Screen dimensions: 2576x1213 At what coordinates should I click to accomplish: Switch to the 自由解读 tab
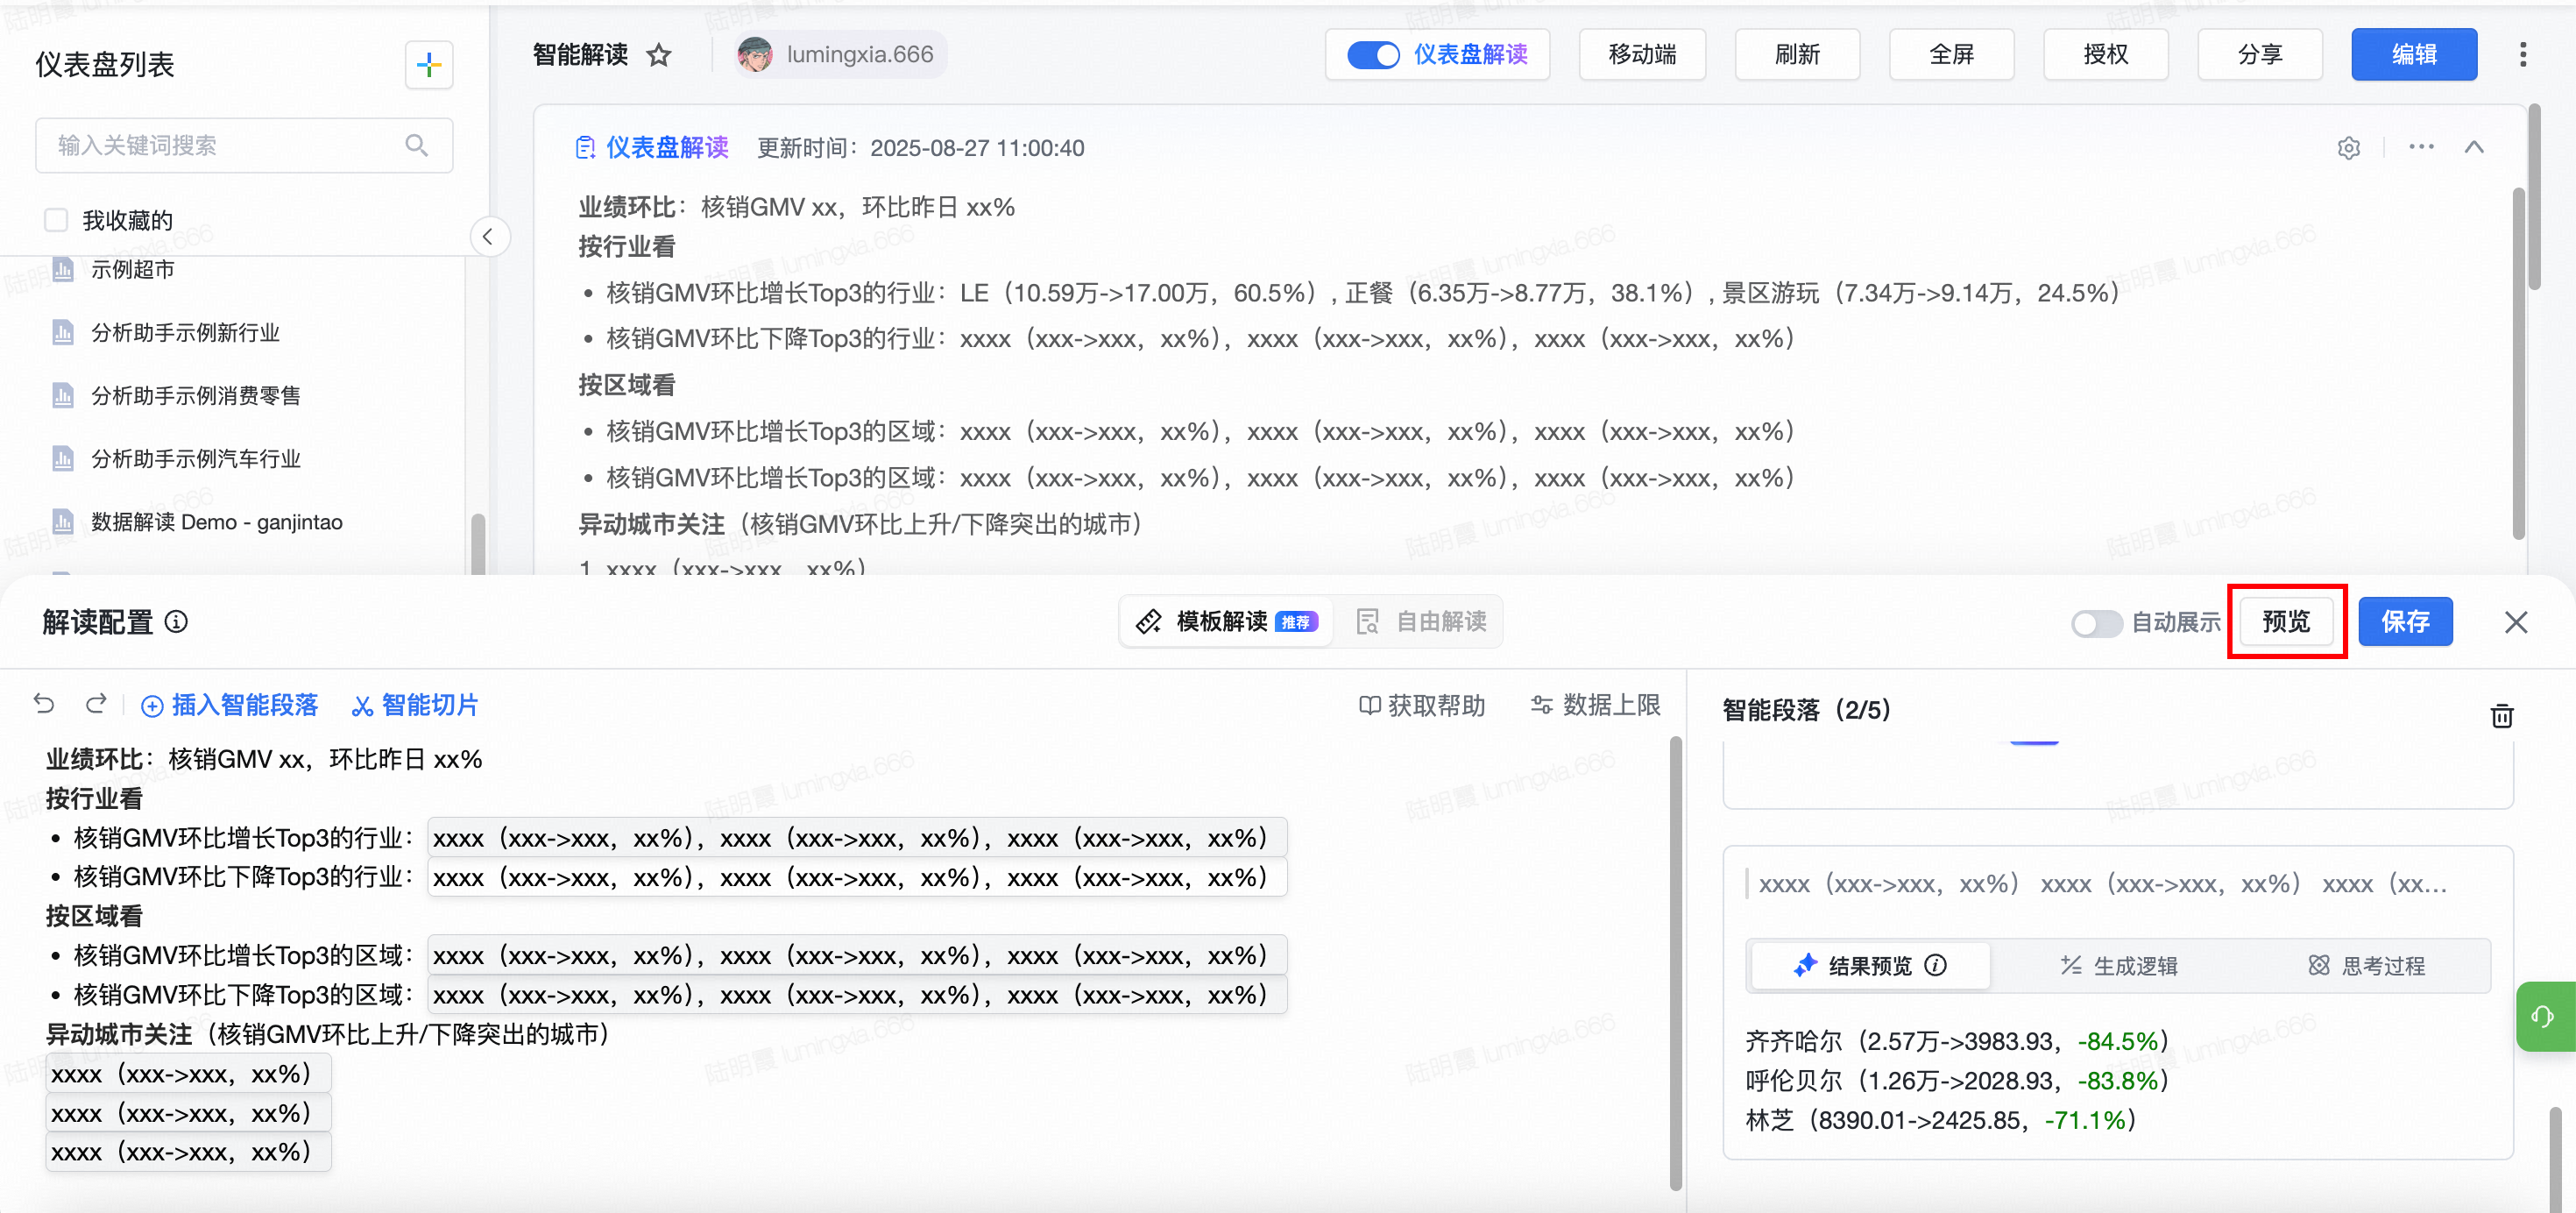(x=1421, y=622)
